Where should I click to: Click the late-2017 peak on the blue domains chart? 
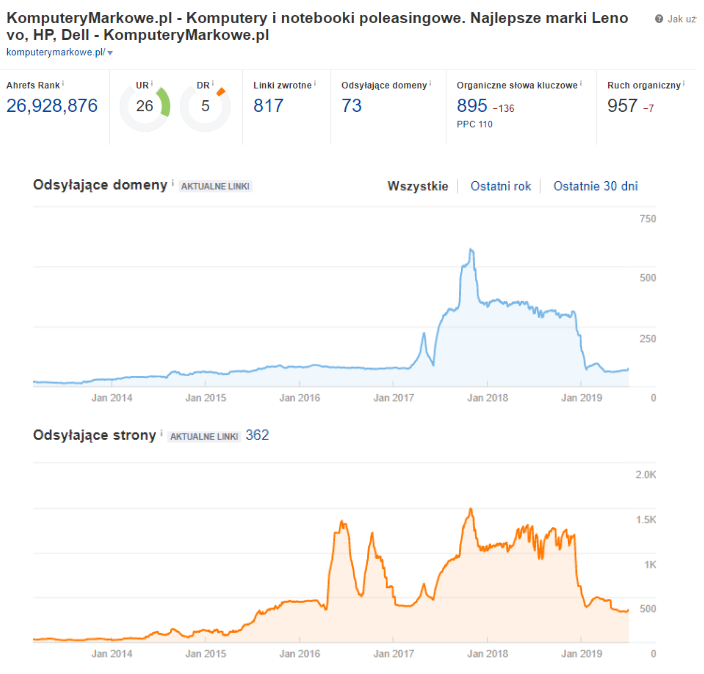471,250
